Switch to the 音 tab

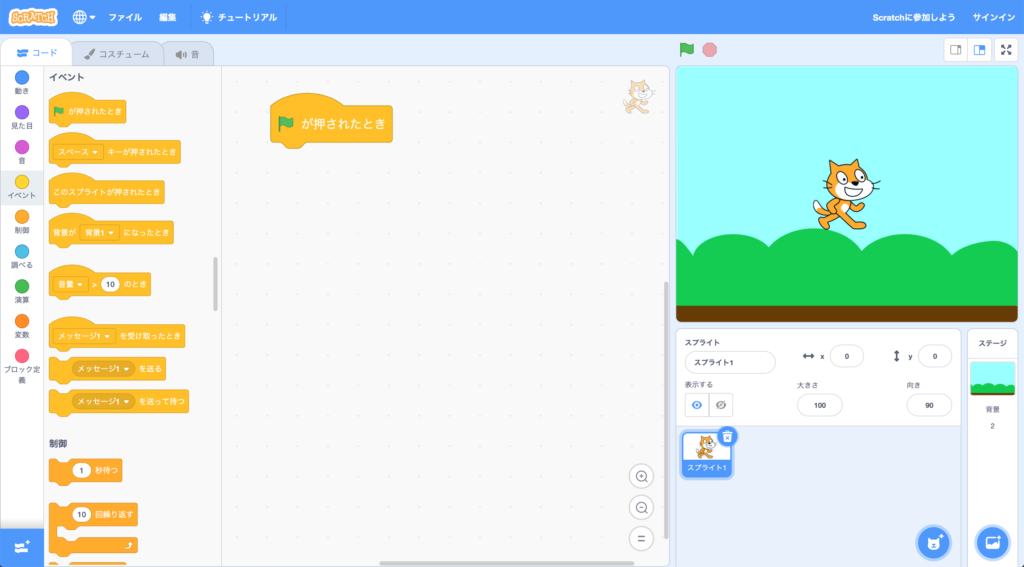[x=187, y=54]
